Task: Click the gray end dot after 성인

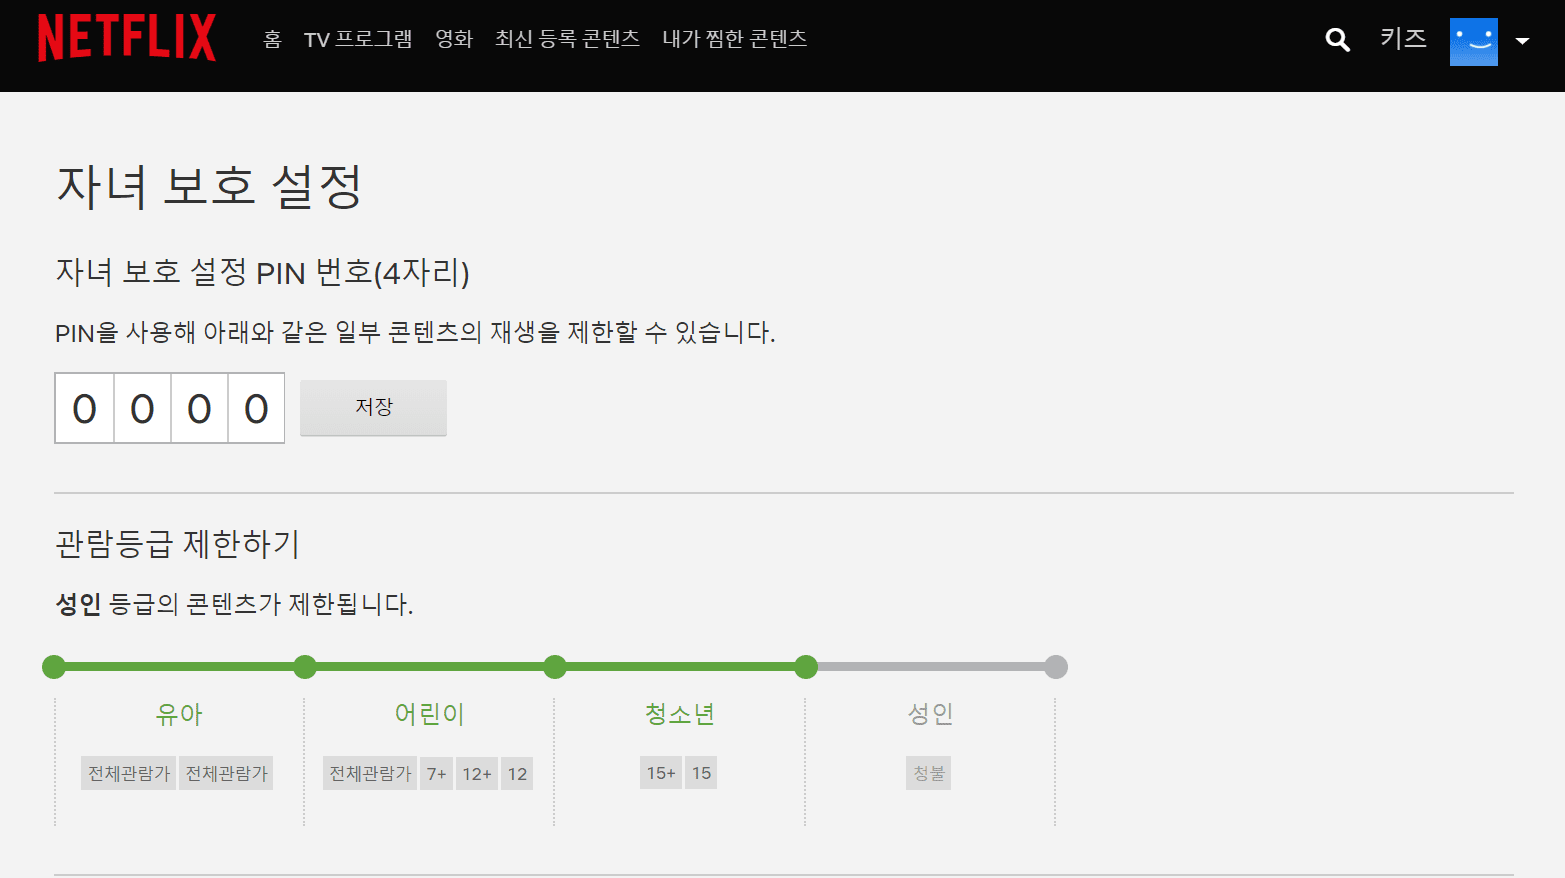Action: coord(1056,667)
